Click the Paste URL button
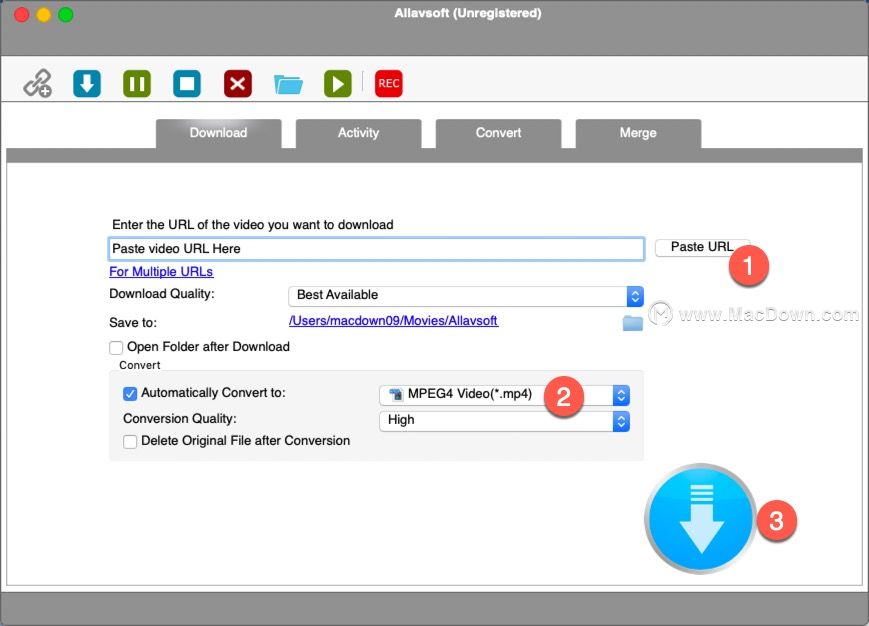The width and height of the screenshot is (869, 626). [702, 247]
